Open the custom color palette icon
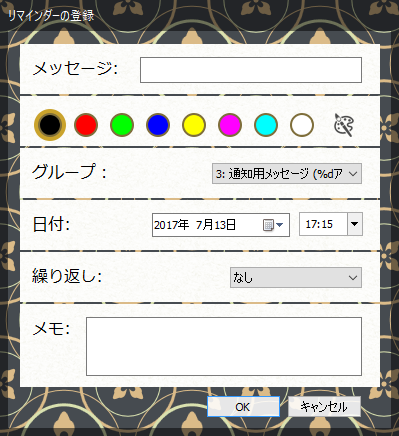399x436 pixels. (x=344, y=125)
